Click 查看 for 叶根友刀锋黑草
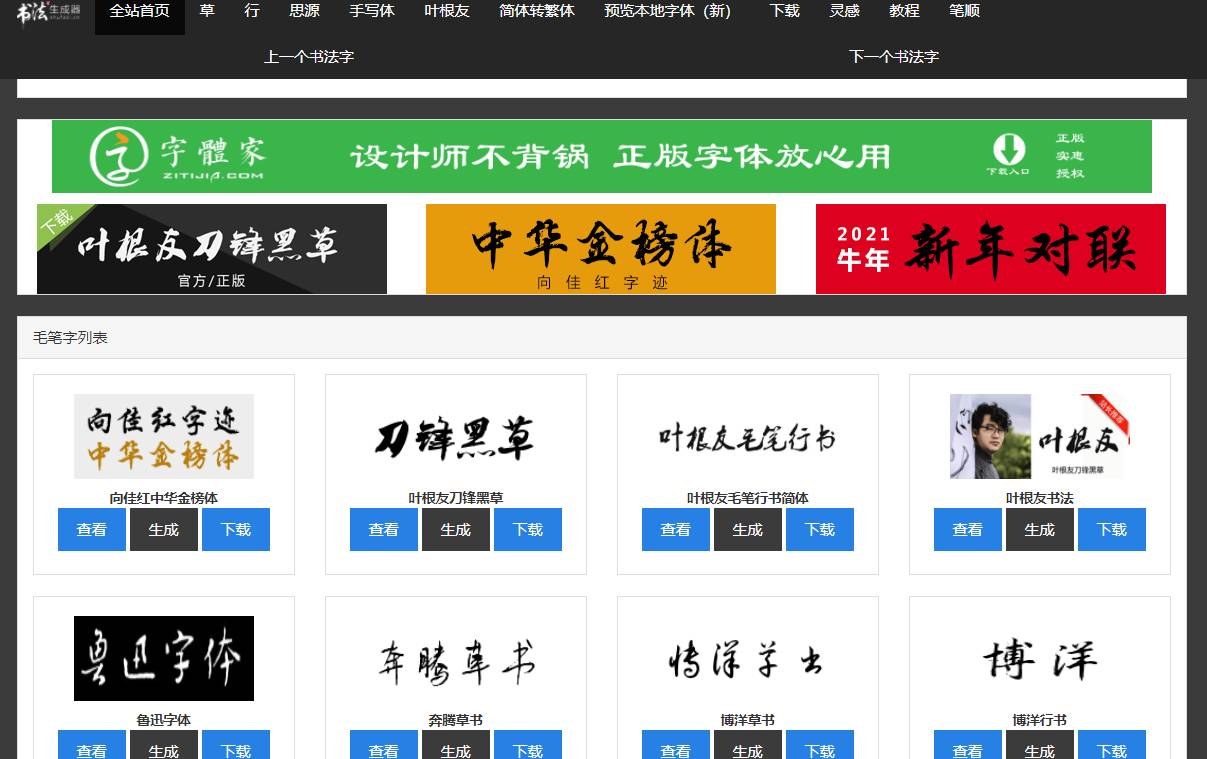Viewport: 1207px width, 759px height. (384, 529)
